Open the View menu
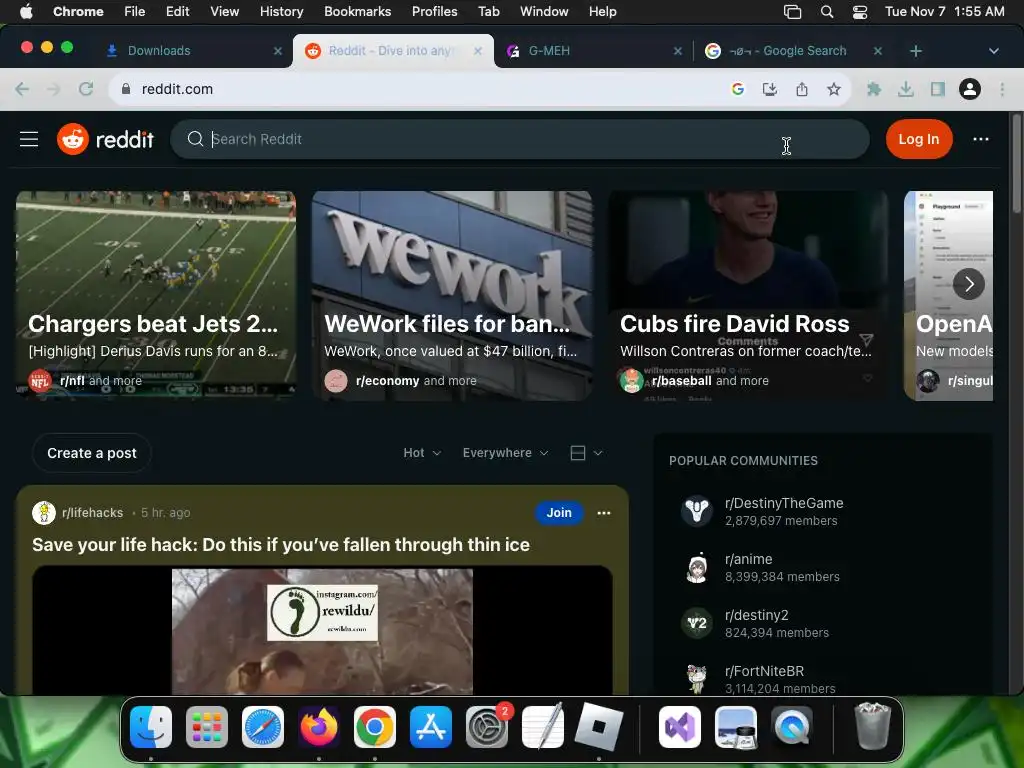 (x=224, y=12)
